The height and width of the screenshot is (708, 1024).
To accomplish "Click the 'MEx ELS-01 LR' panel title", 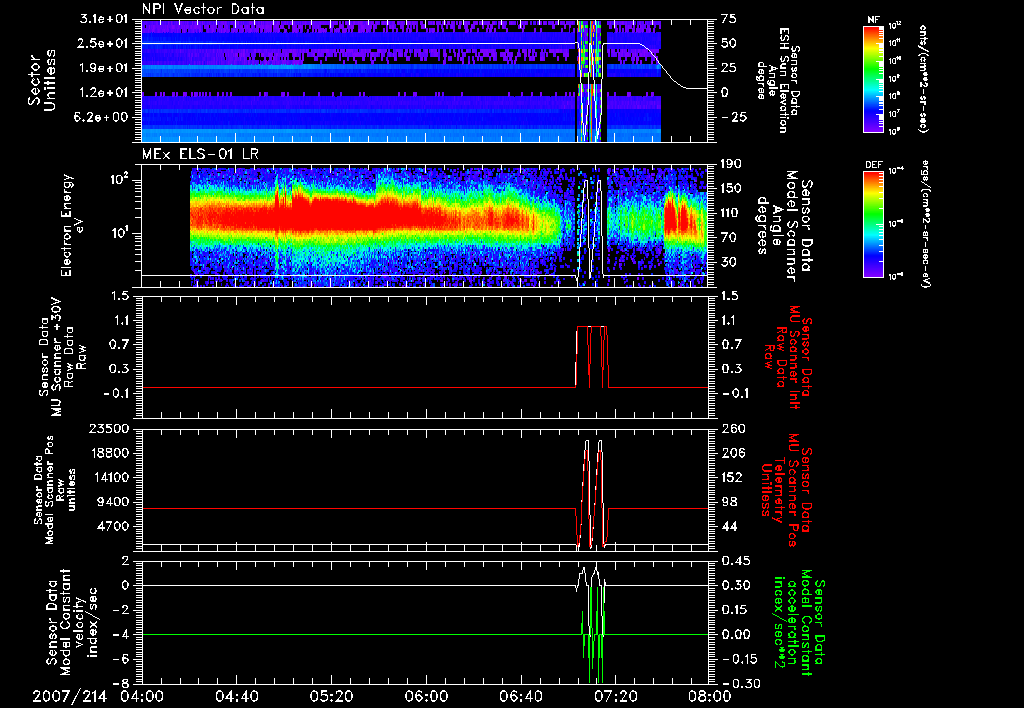I will coord(200,155).
